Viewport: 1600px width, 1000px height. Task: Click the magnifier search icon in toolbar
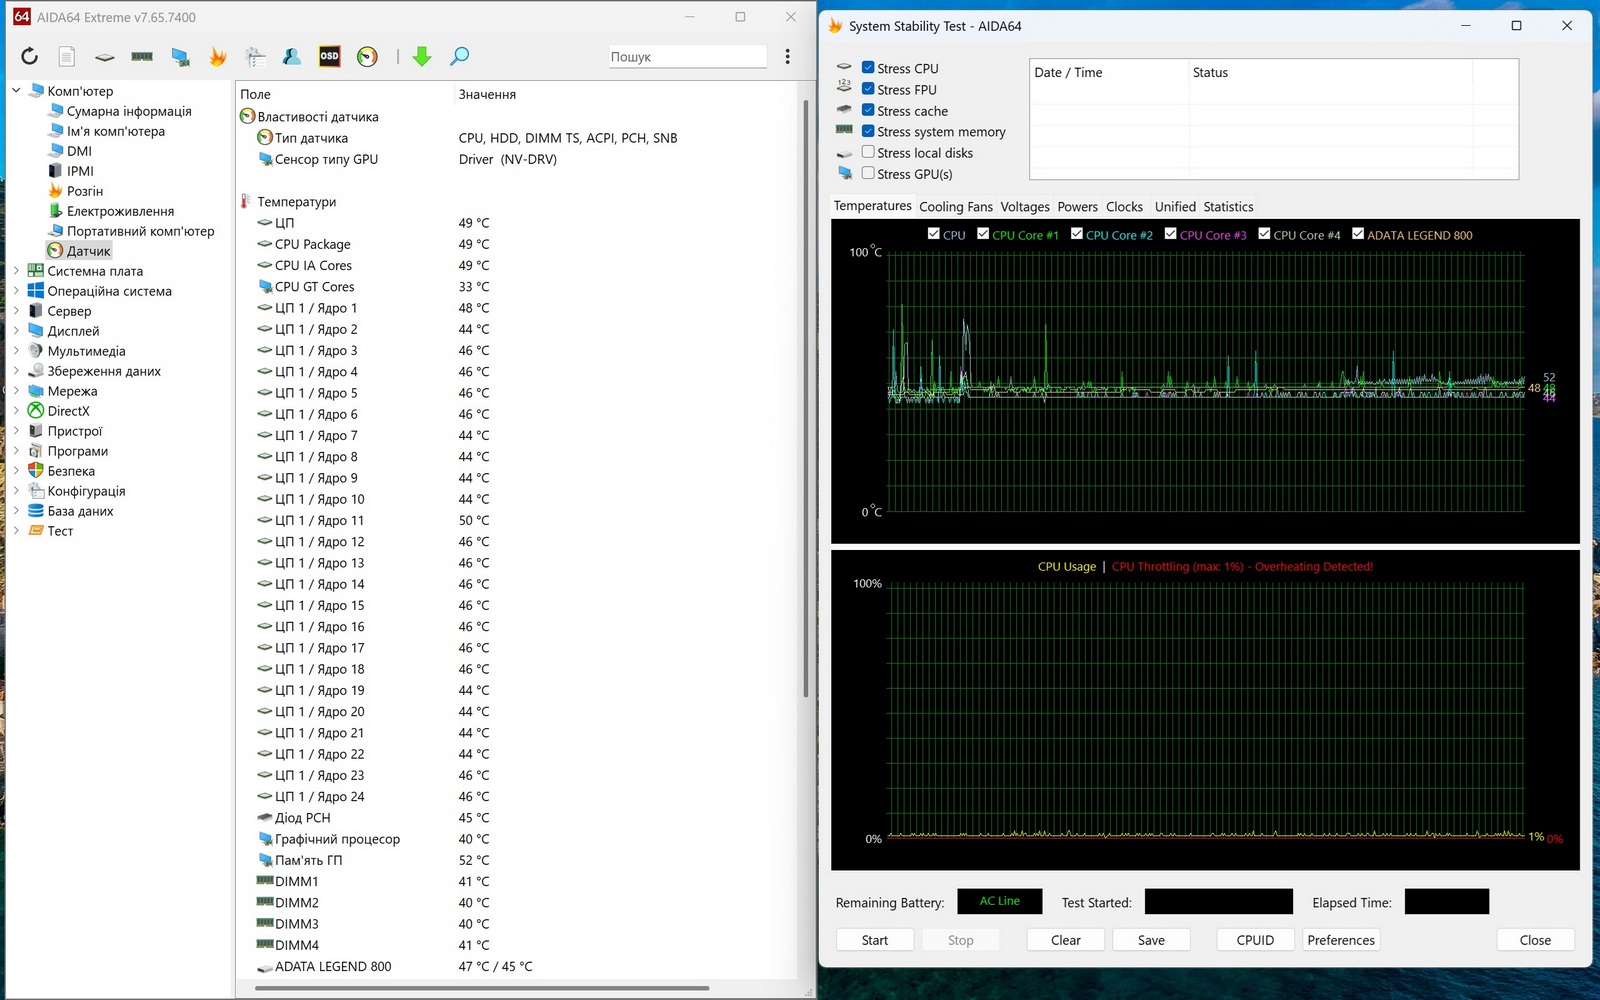tap(459, 57)
